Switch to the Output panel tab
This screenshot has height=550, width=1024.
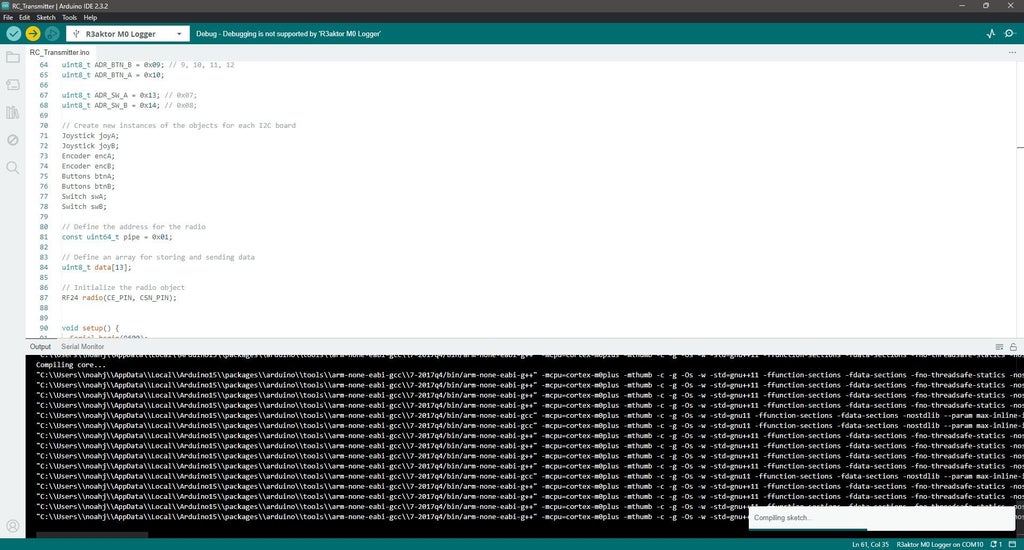click(40, 347)
